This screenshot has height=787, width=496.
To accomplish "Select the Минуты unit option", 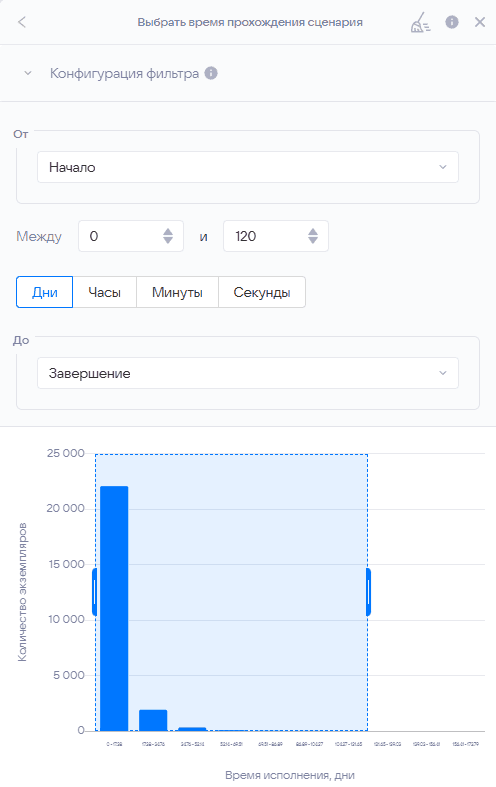I will (x=177, y=292).
